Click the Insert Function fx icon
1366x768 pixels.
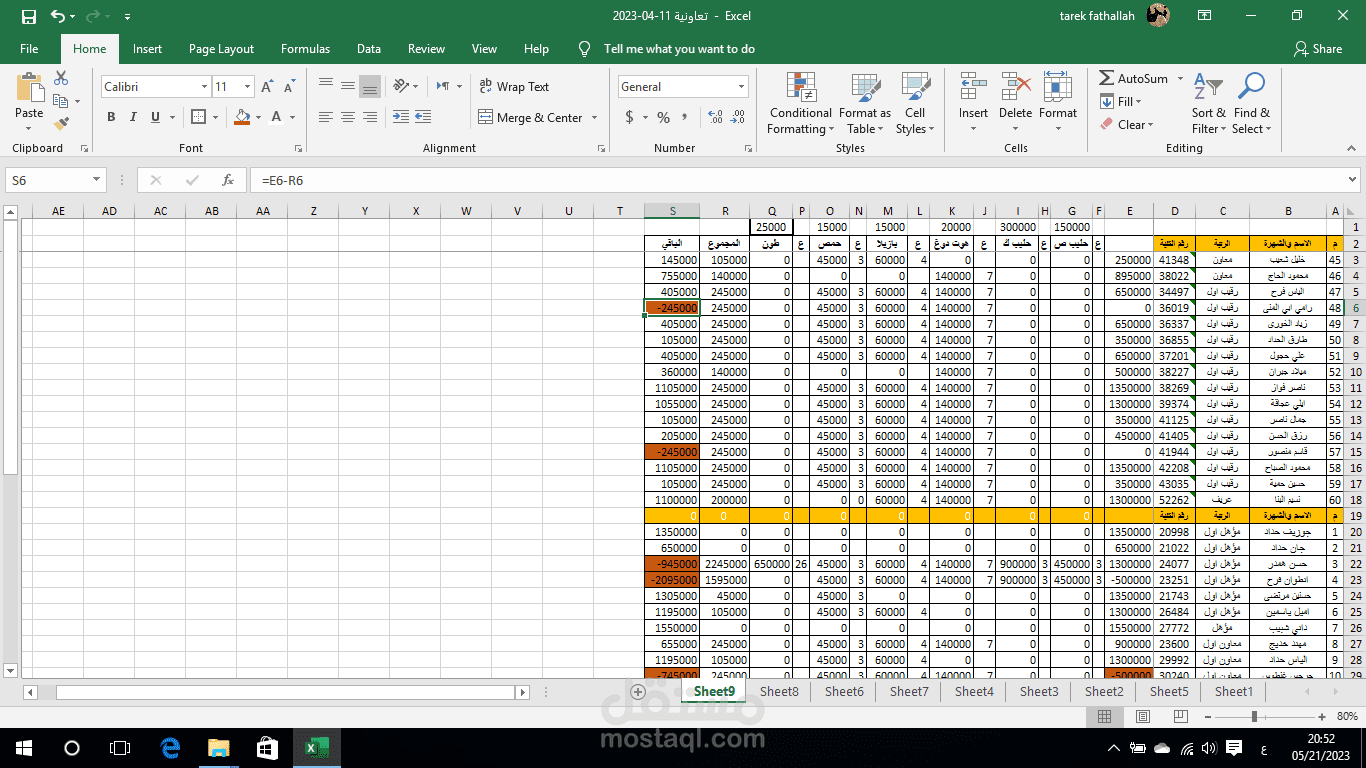228,180
